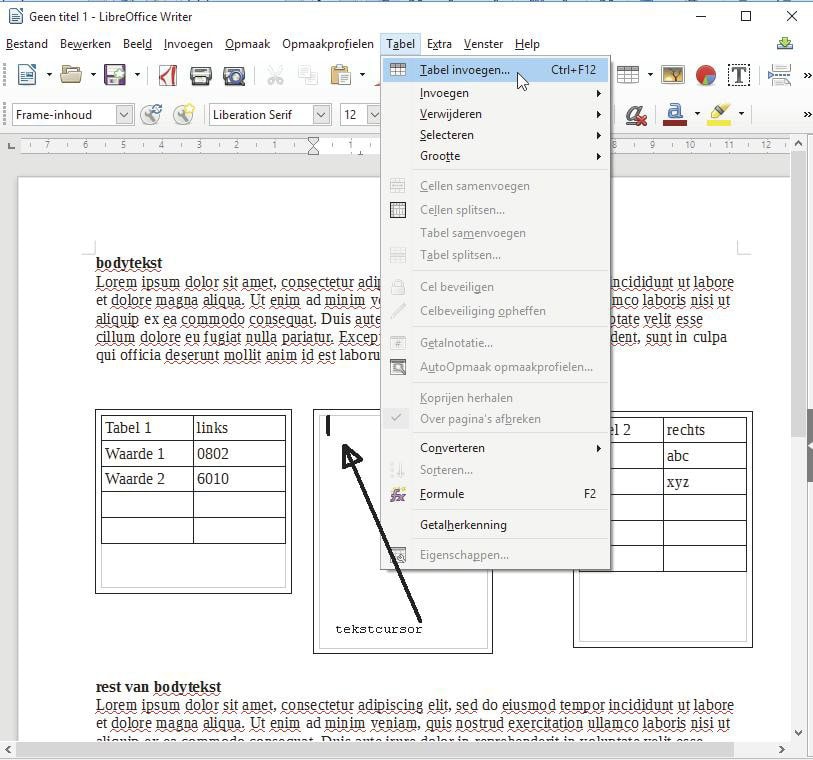Click the Clear Direct Formatting icon
813x760 pixels.
tap(636, 115)
